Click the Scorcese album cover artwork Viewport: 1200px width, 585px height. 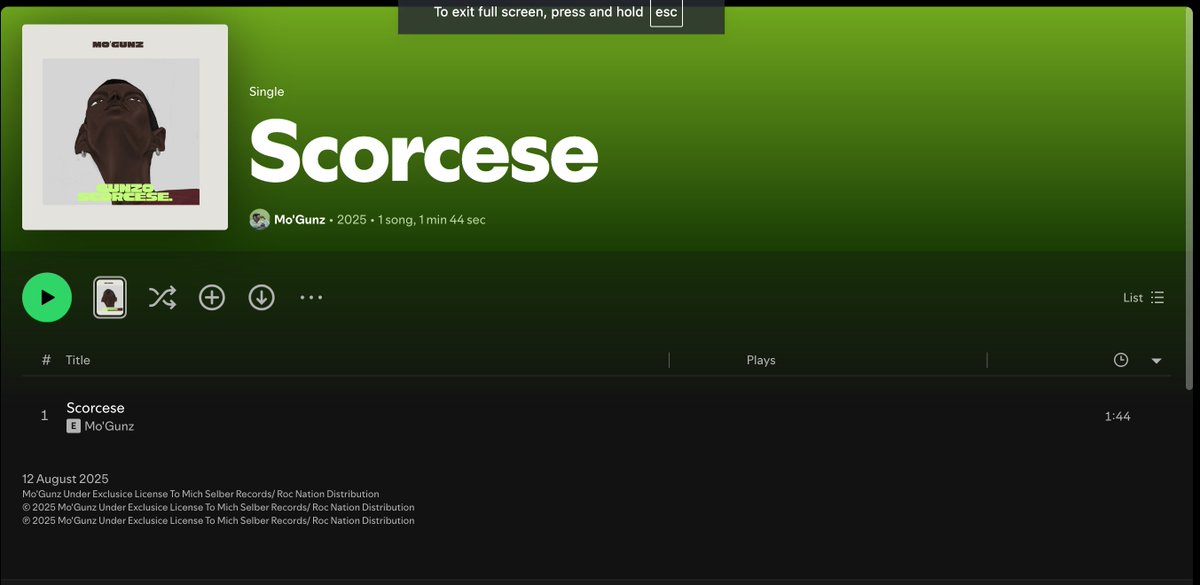click(x=124, y=126)
